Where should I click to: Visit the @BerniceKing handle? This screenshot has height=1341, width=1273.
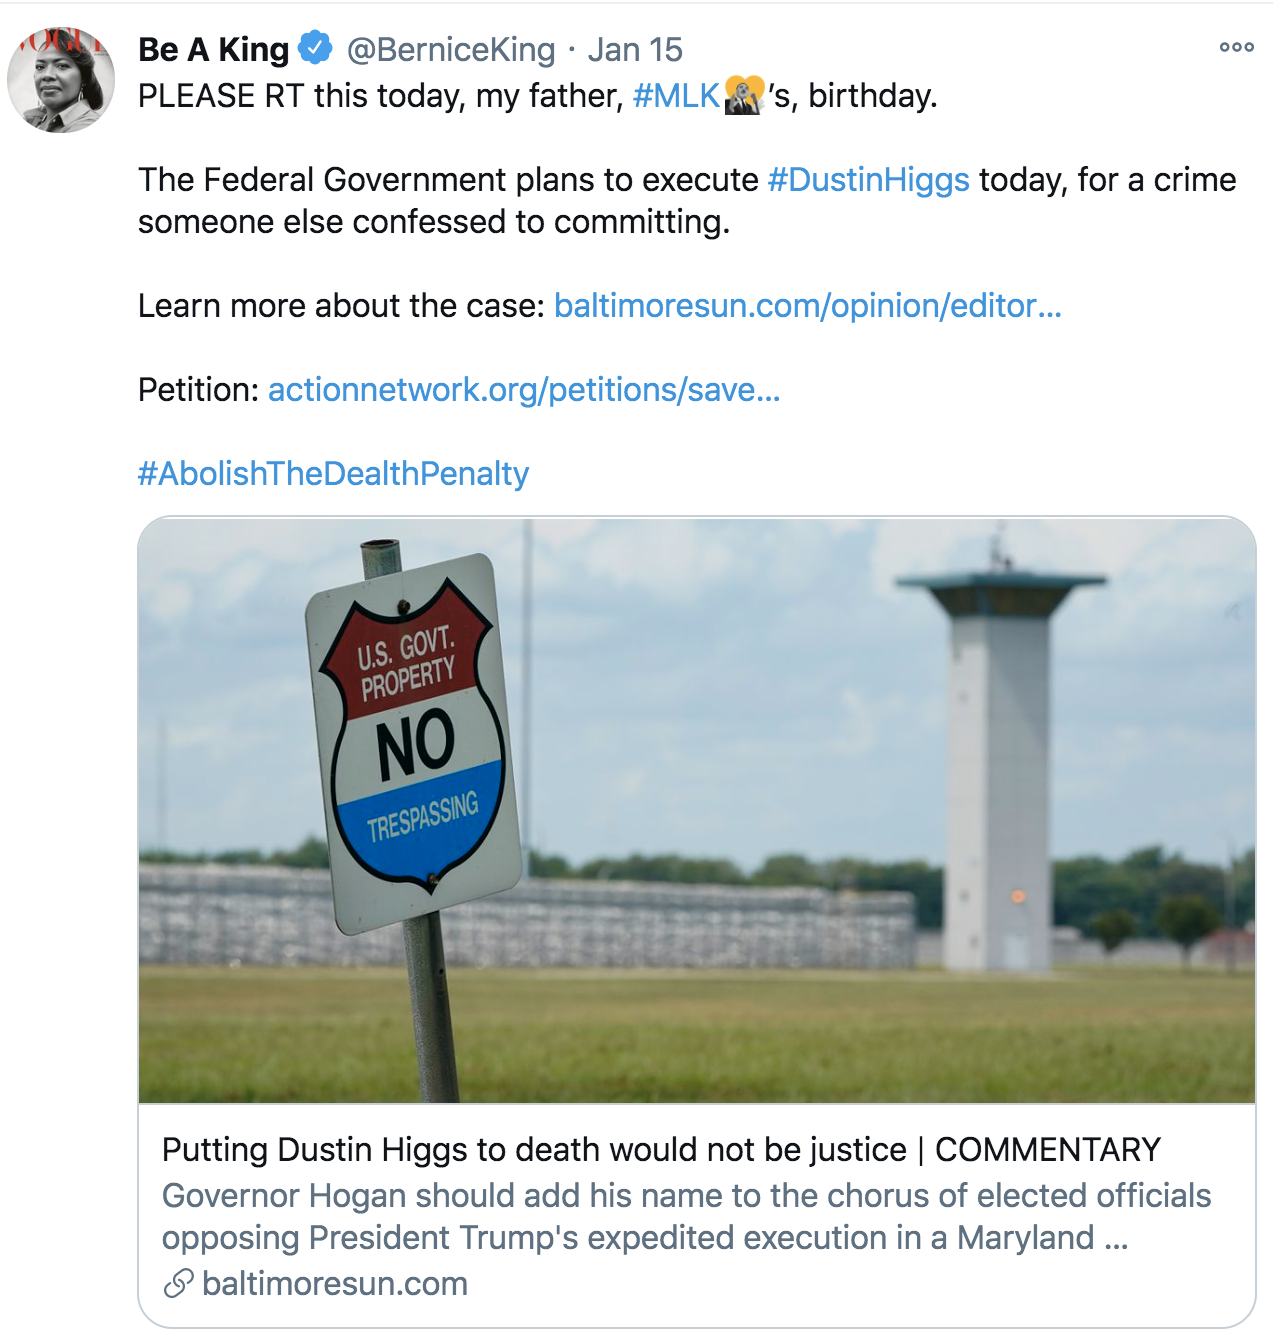coord(450,49)
